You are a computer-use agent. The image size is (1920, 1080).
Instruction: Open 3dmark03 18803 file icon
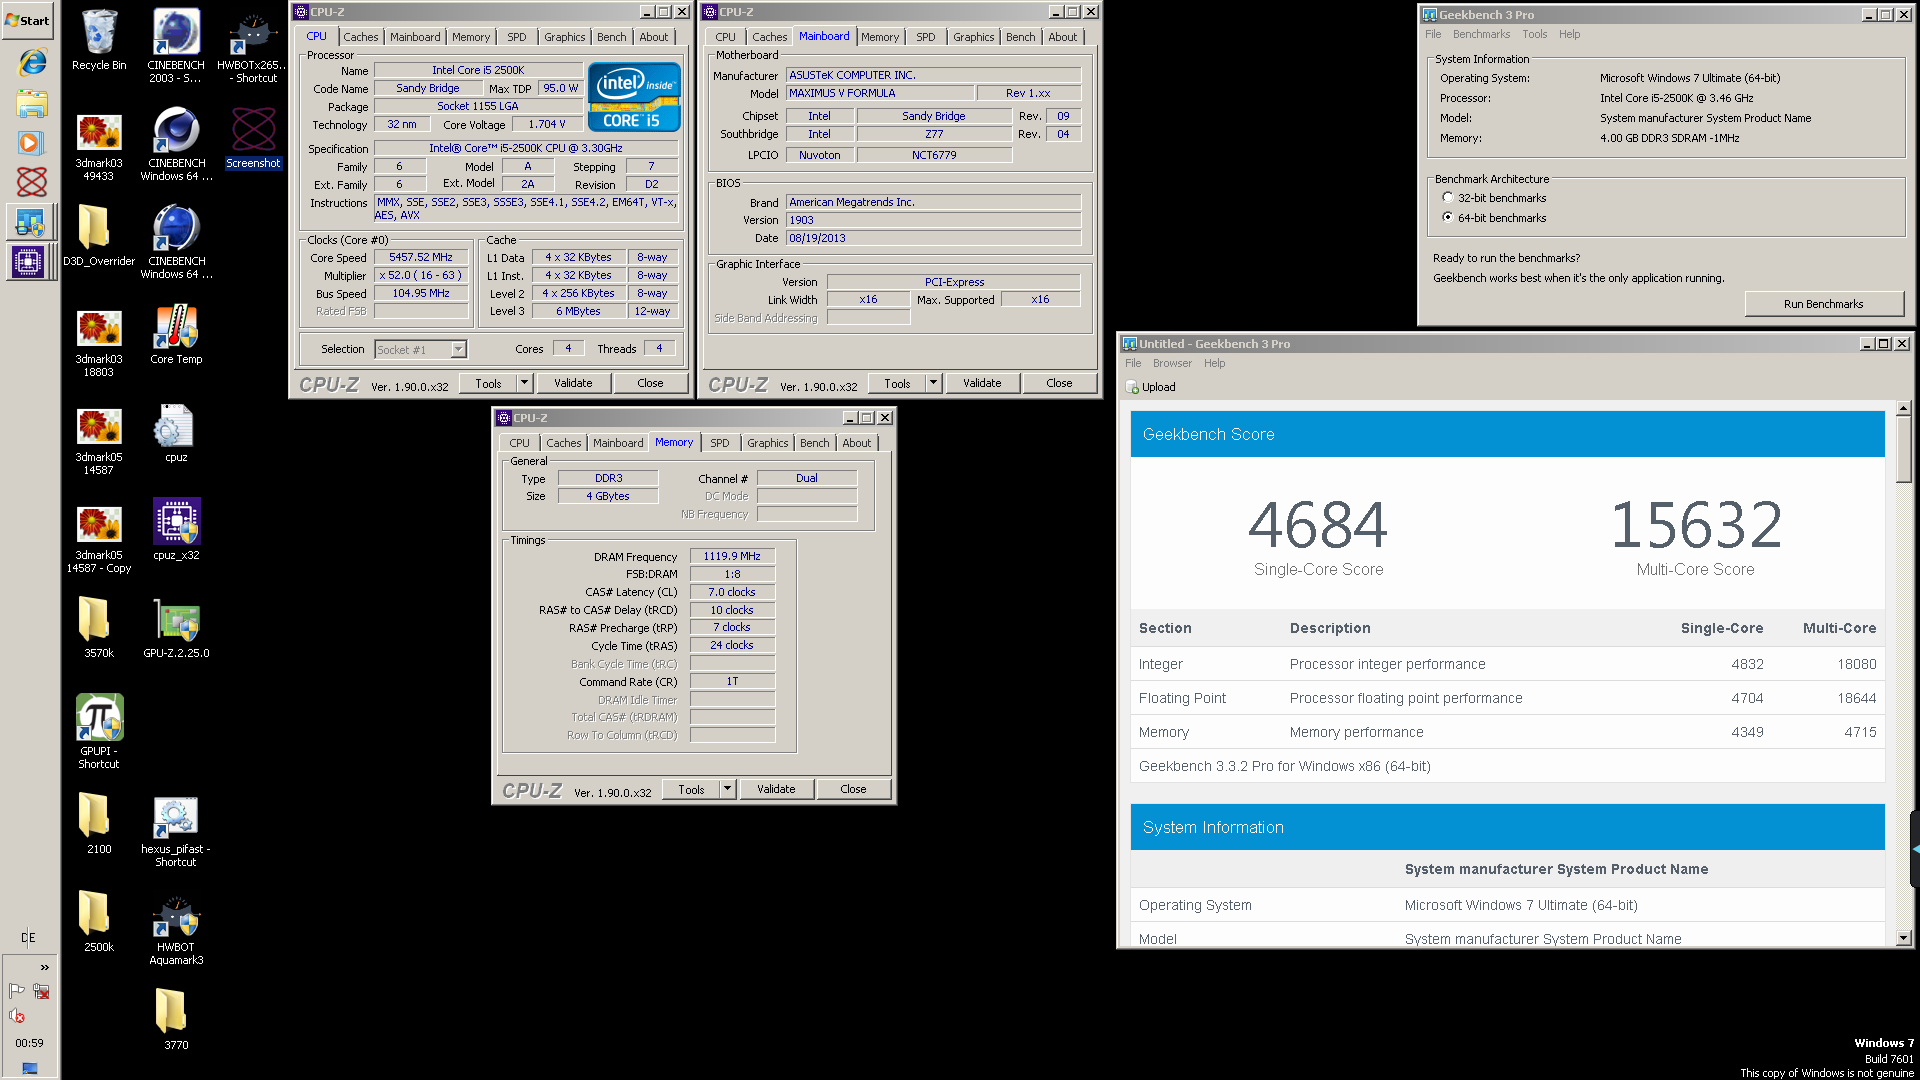[99, 342]
